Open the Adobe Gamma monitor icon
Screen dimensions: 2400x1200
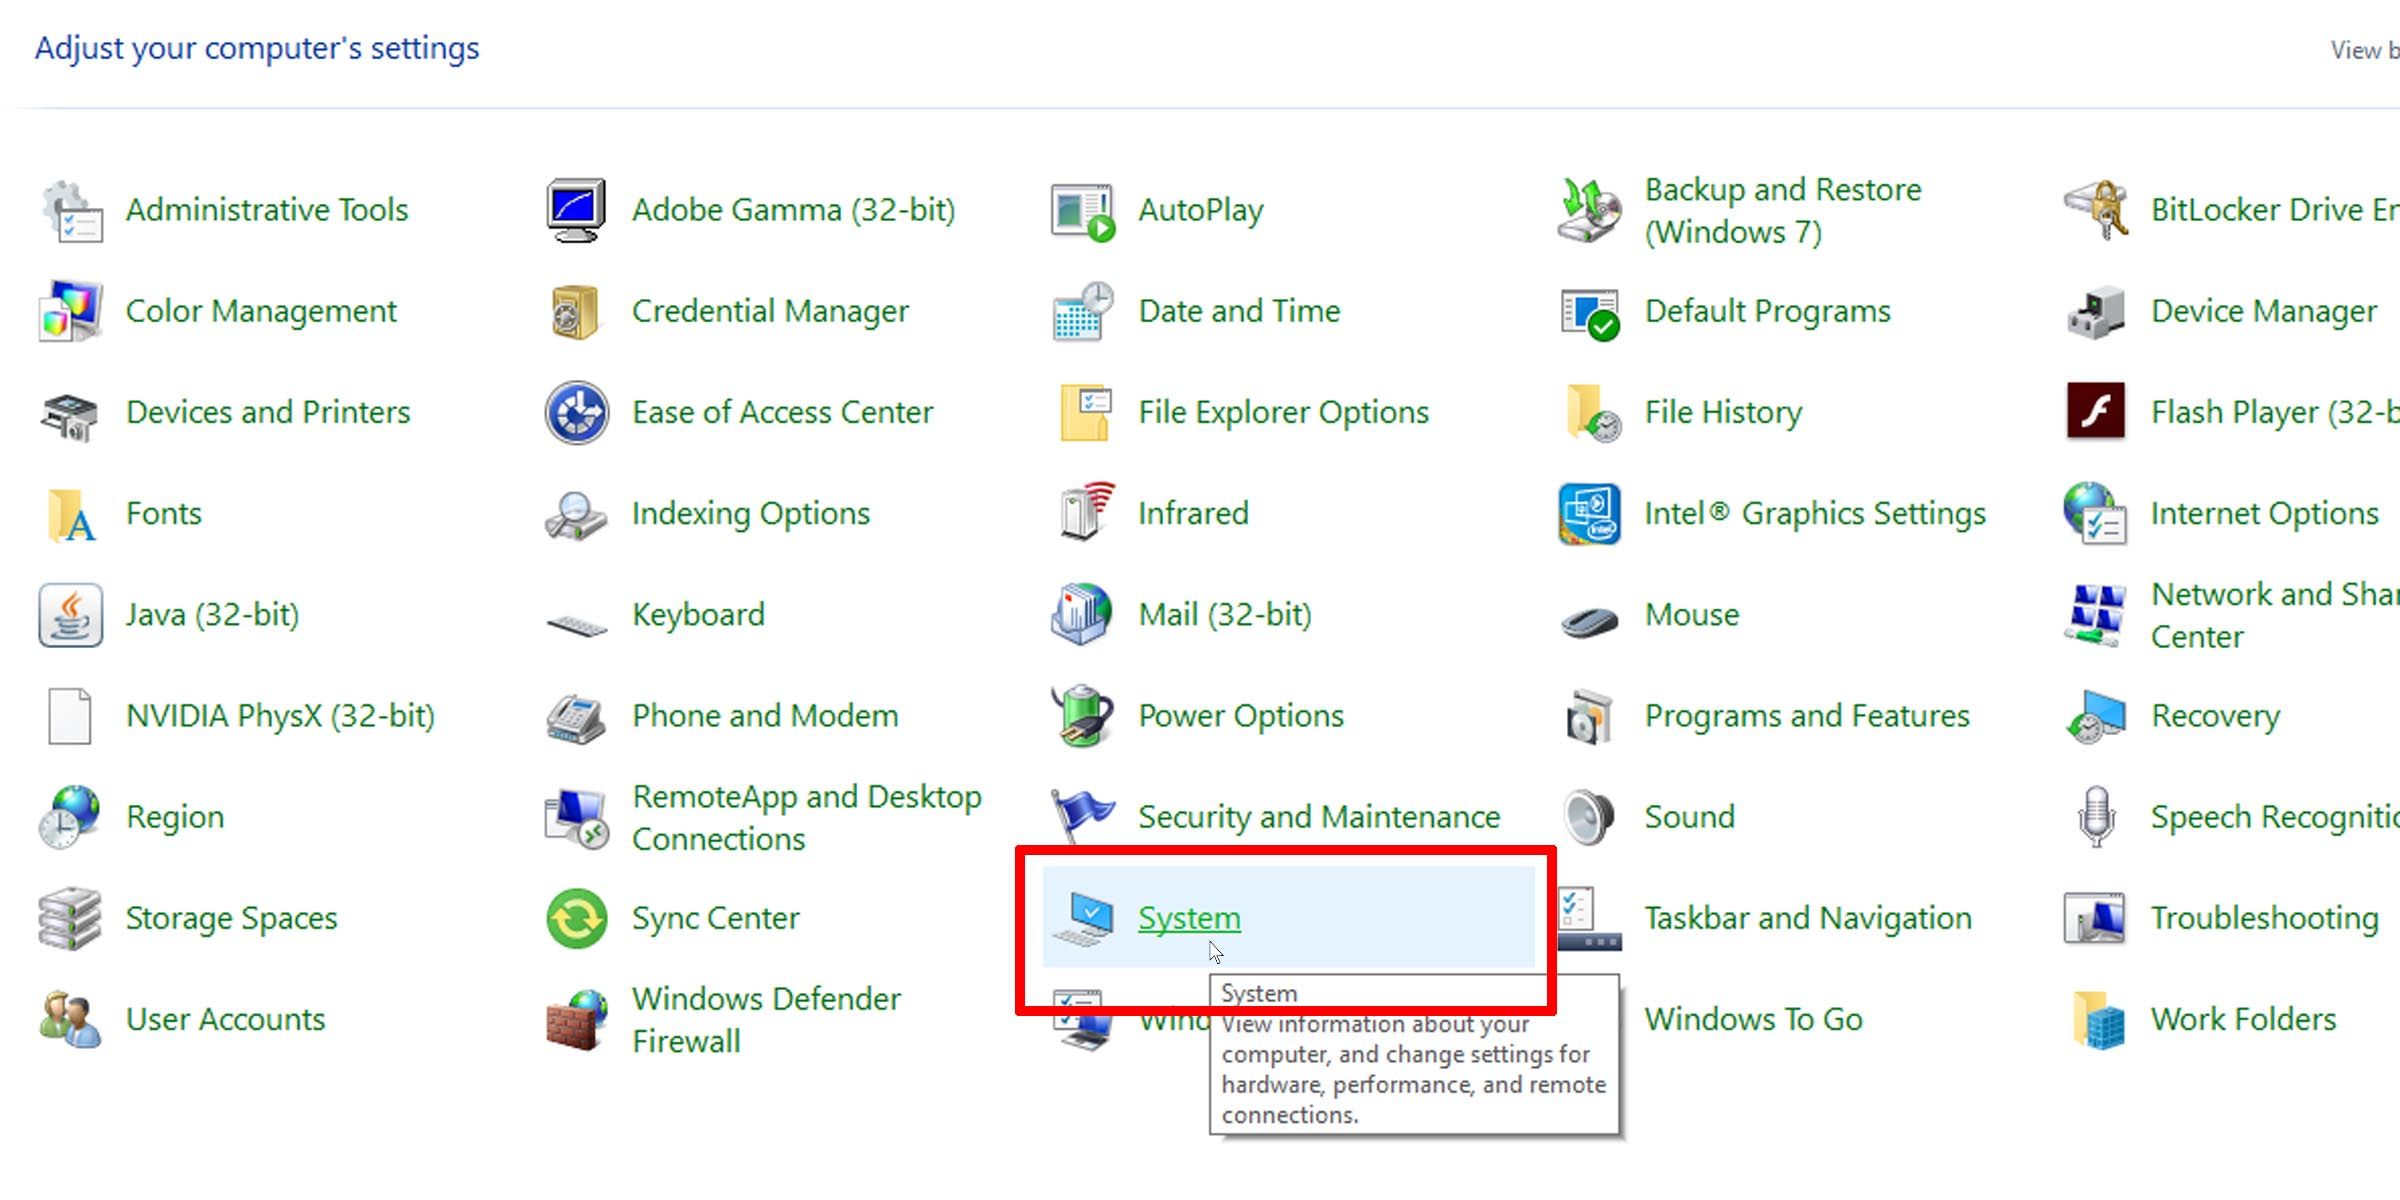click(x=576, y=211)
